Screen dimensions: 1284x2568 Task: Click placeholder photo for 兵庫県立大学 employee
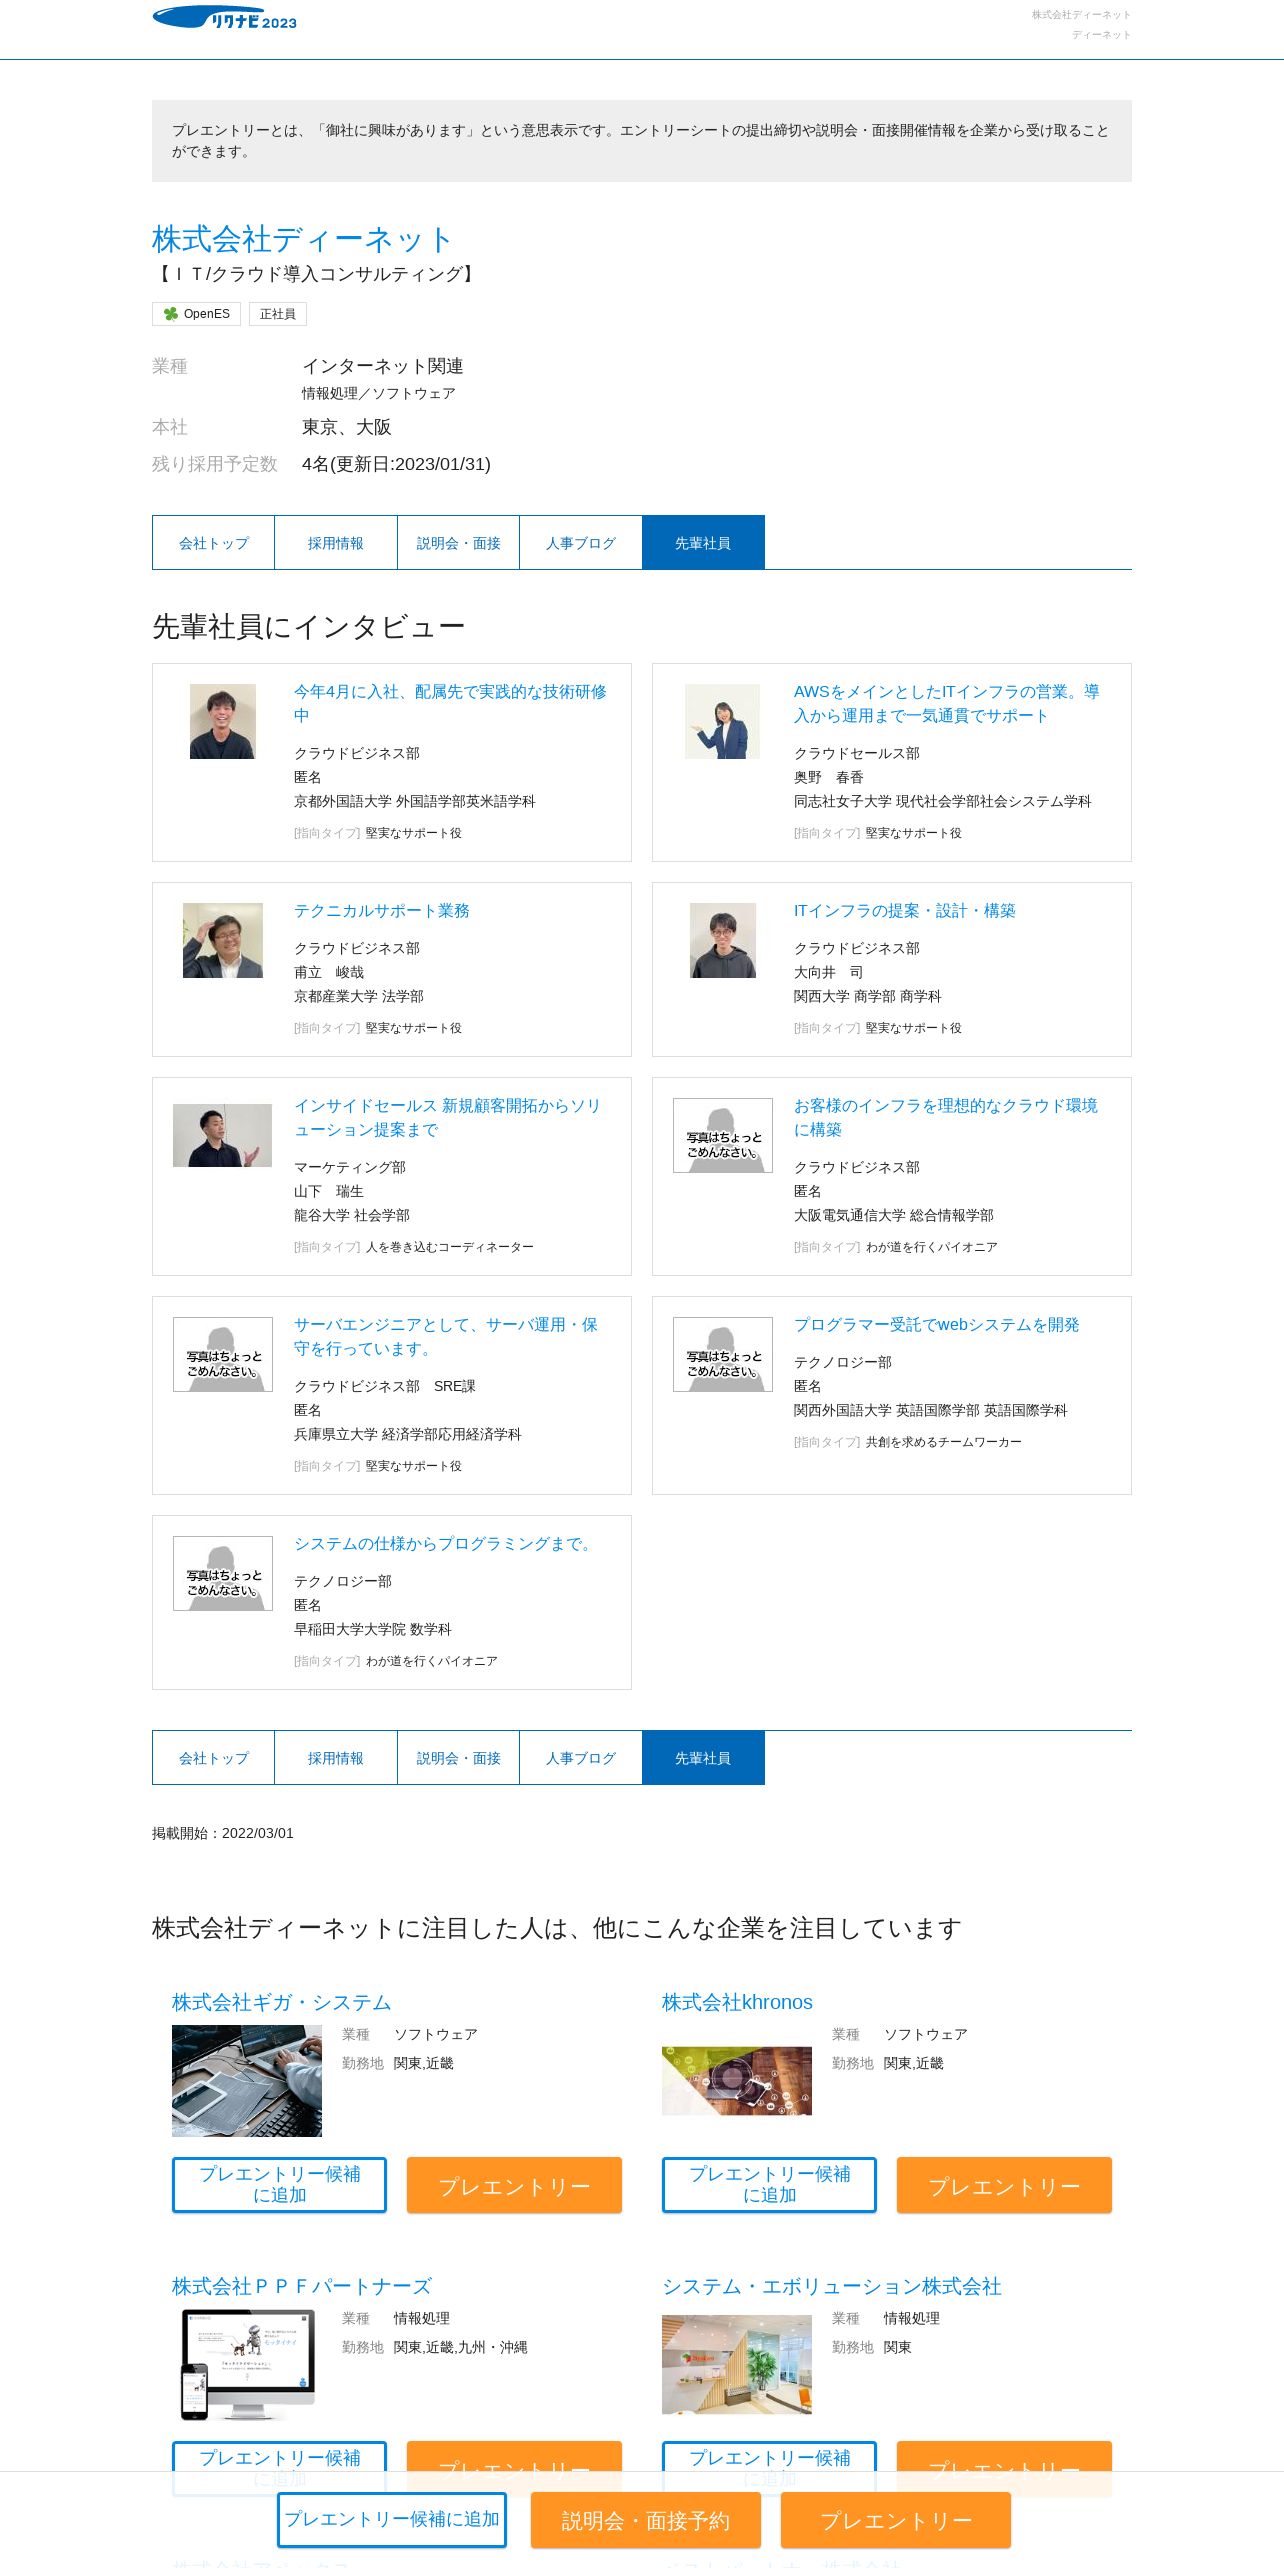(223, 1354)
